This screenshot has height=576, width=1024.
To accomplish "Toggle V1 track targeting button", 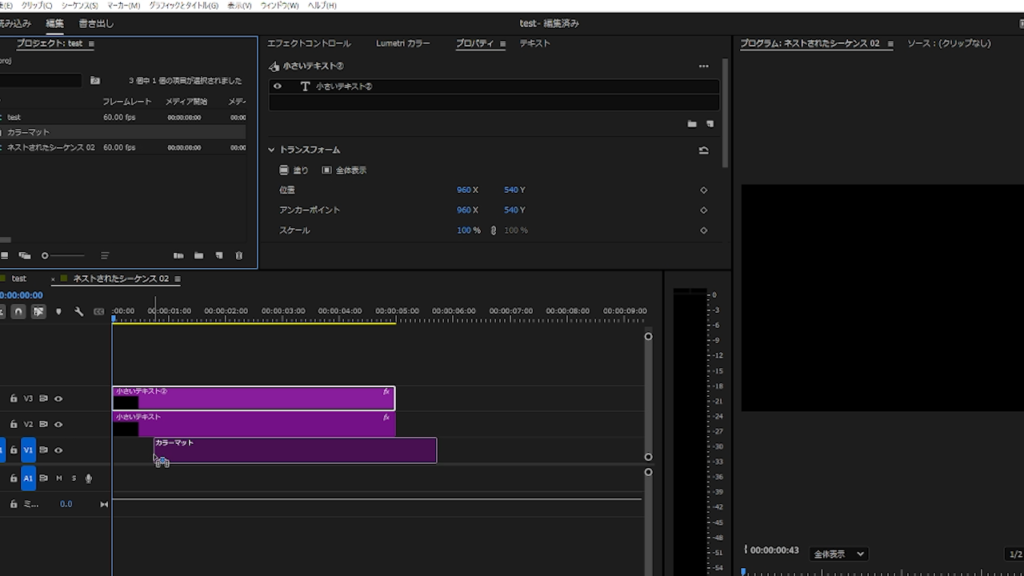I will [x=28, y=450].
